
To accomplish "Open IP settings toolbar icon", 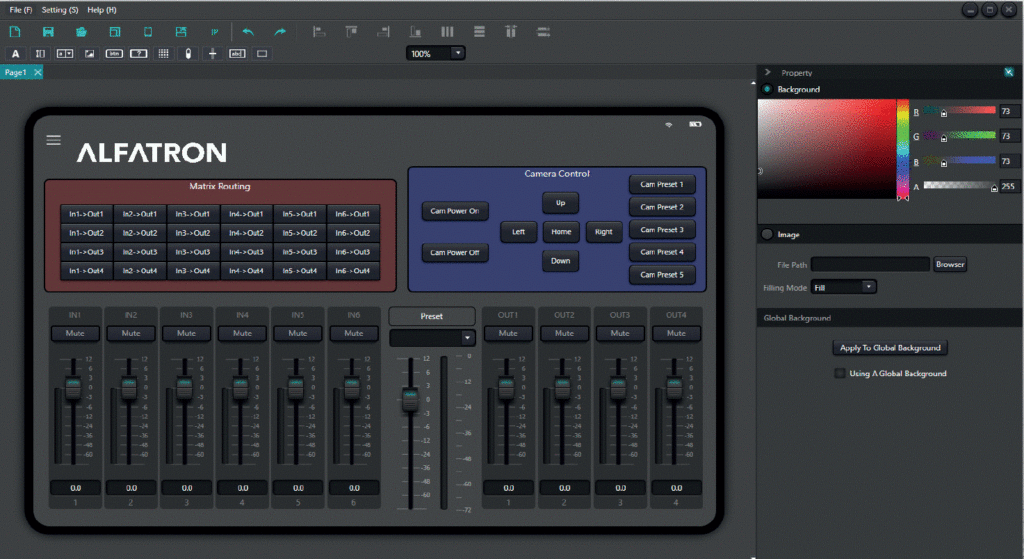I will (x=214, y=31).
